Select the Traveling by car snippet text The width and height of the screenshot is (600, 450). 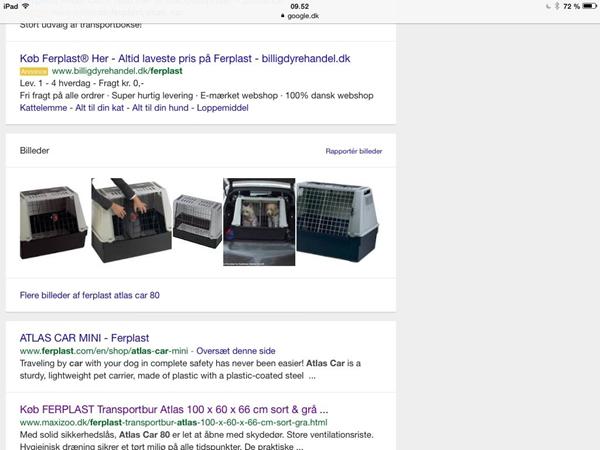point(190,370)
